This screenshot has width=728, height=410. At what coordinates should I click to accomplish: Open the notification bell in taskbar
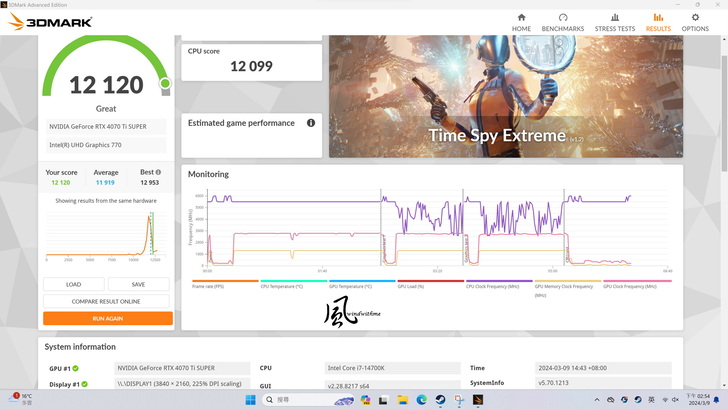tap(716, 400)
